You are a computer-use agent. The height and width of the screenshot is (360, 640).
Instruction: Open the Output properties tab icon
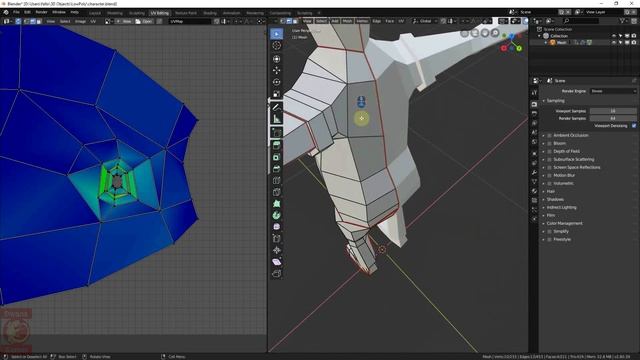pyautogui.click(x=534, y=113)
